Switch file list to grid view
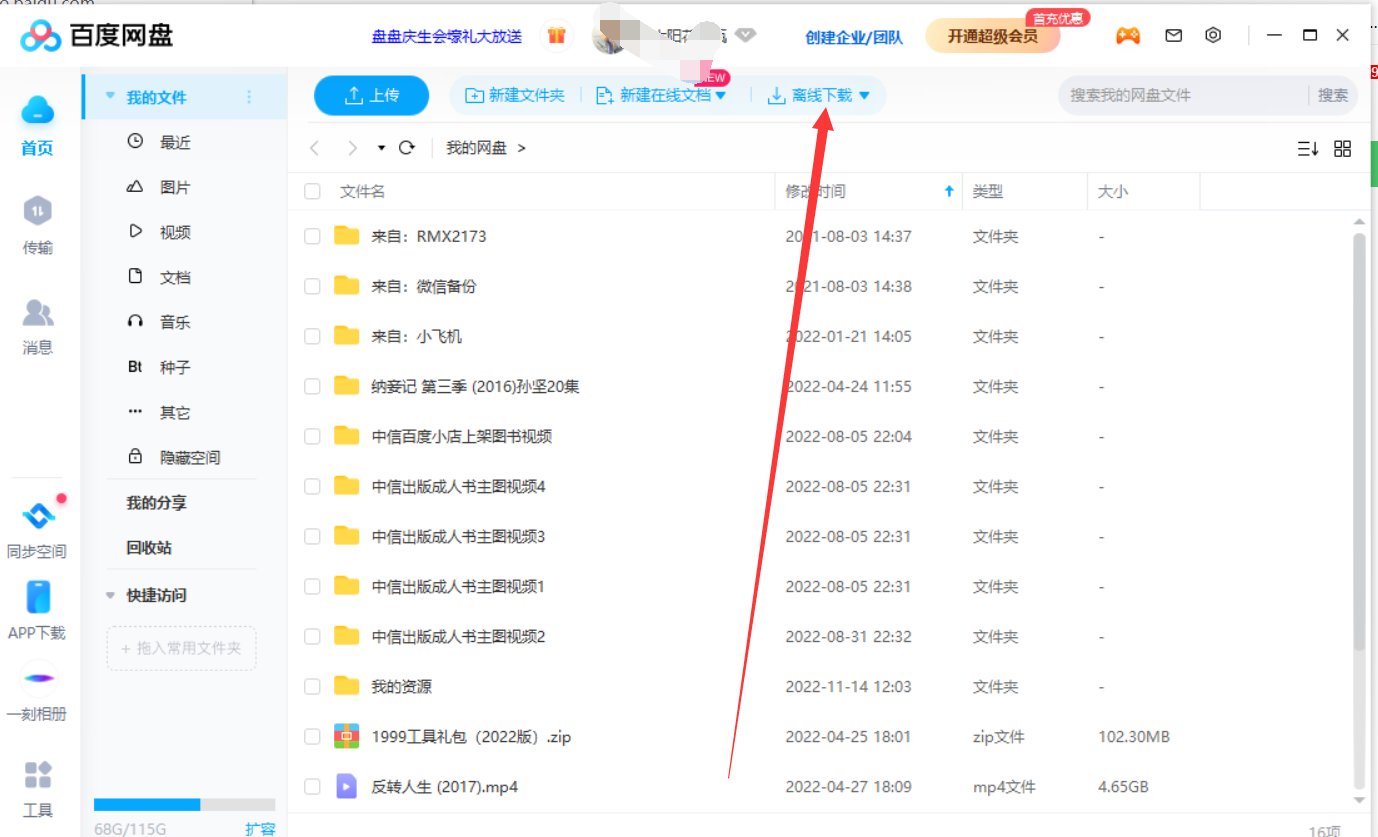 coord(1342,148)
